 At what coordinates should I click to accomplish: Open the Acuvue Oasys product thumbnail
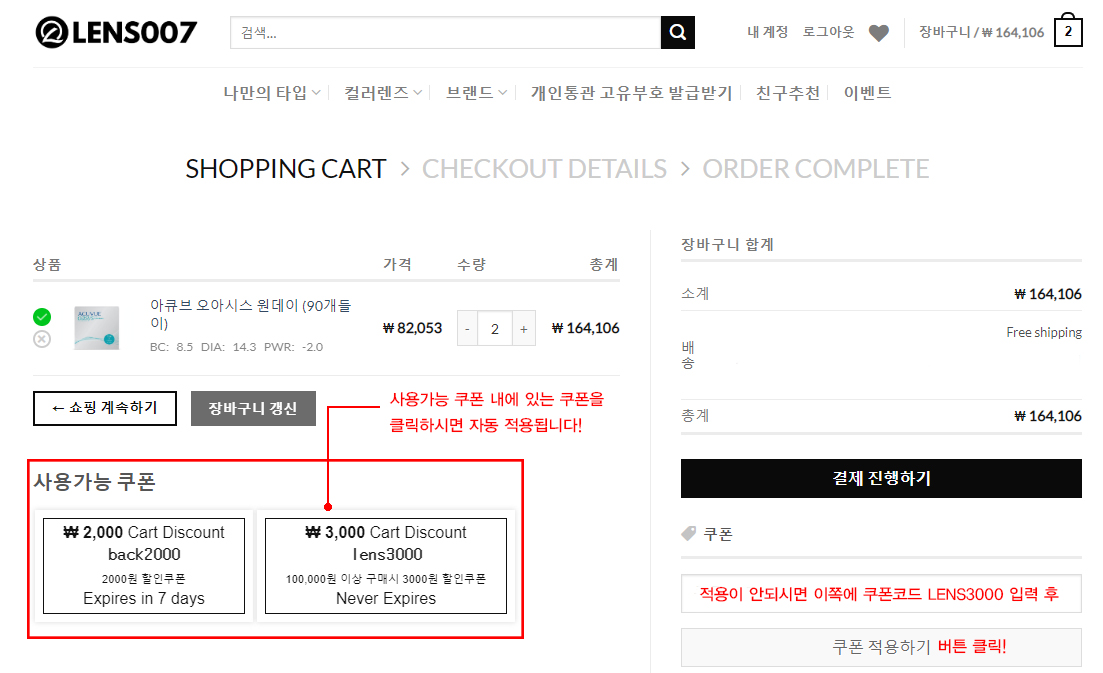(96, 328)
